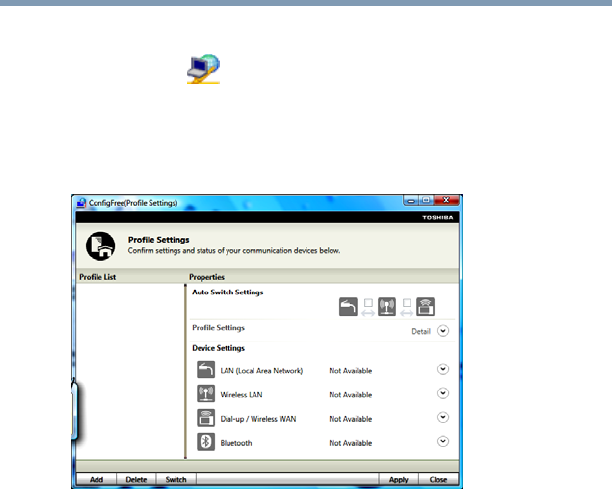Click the ConfigFree title bar app icon
Image resolution: width=612 pixels, height=489 pixels.
coord(81,203)
